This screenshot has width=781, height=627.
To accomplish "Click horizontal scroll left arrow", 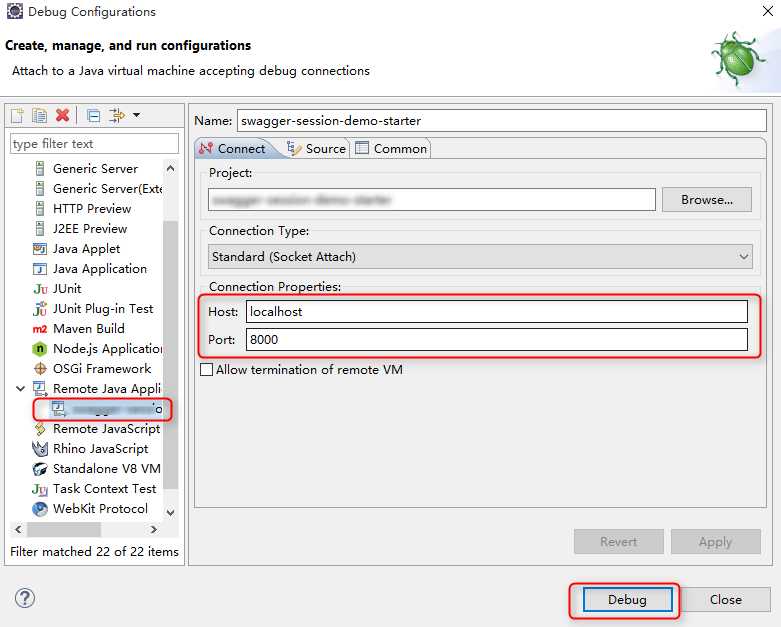I will [18, 529].
